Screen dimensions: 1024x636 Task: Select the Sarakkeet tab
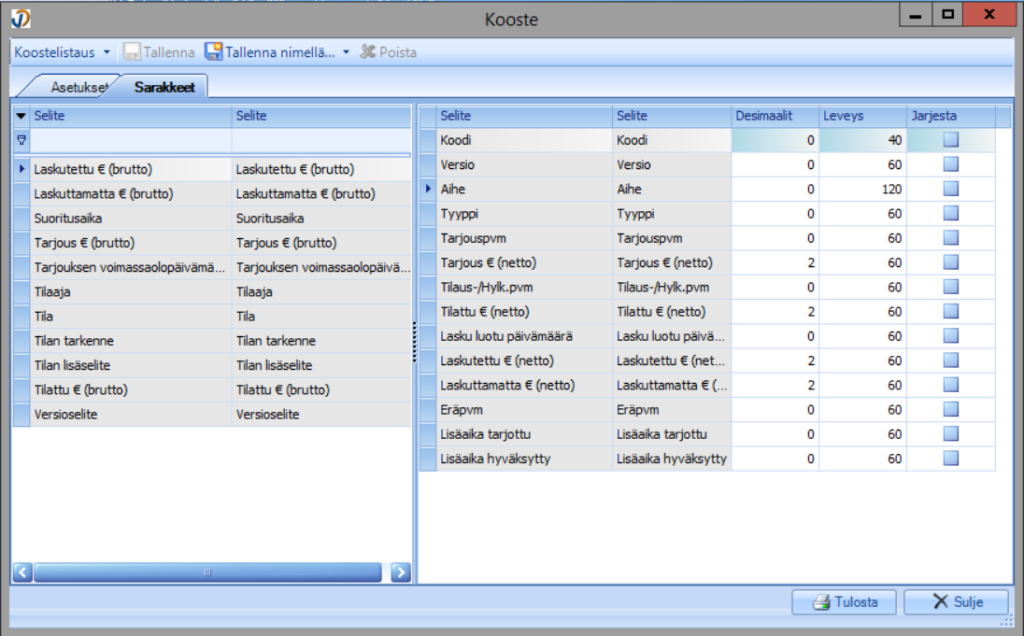(164, 87)
